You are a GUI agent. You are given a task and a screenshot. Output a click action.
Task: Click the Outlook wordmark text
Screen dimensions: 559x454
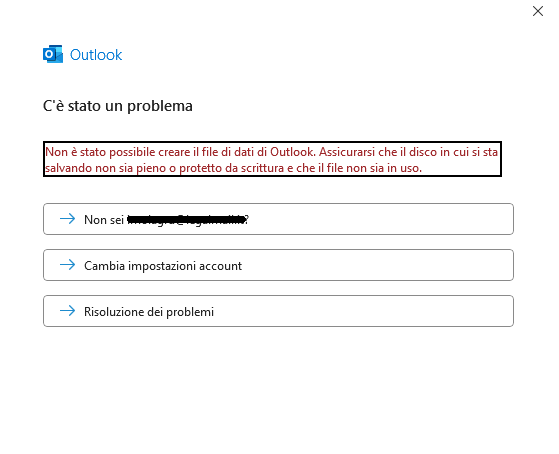(x=96, y=55)
